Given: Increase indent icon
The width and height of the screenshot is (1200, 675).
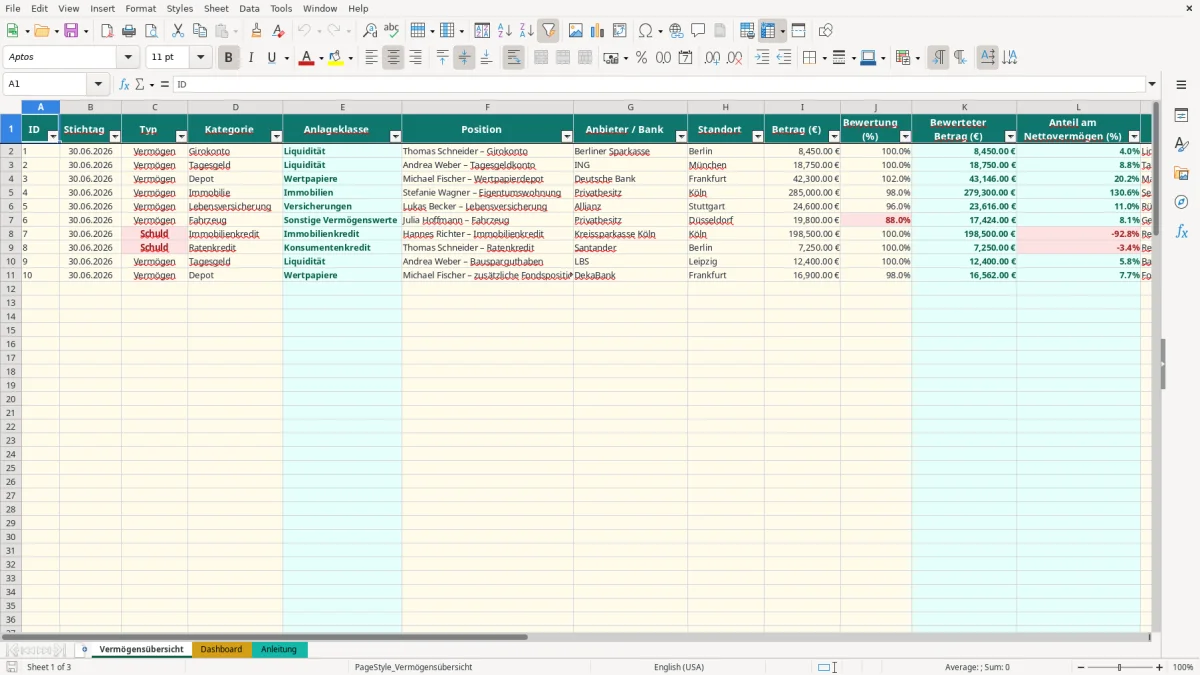Looking at the screenshot, I should point(762,58).
